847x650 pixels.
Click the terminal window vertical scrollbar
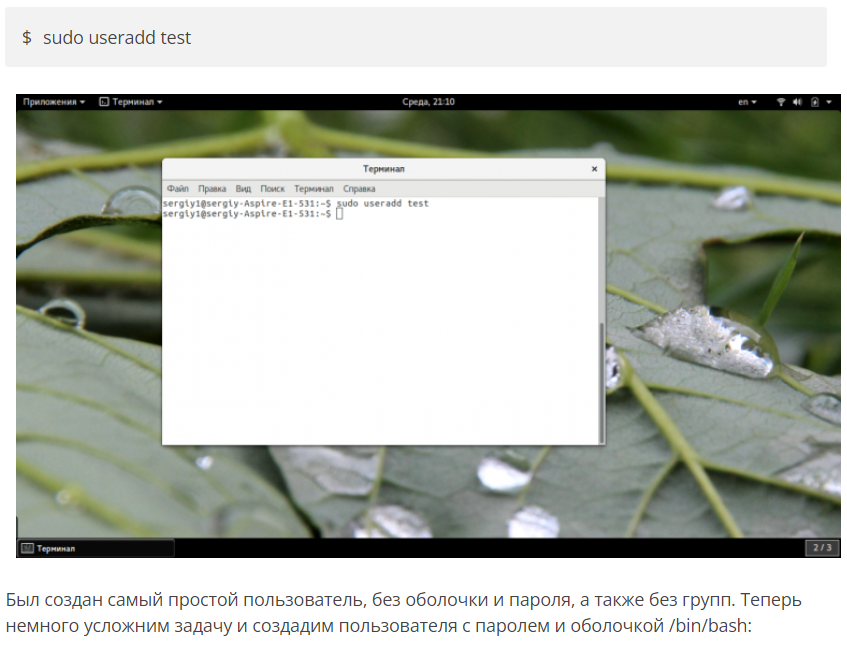(x=601, y=383)
